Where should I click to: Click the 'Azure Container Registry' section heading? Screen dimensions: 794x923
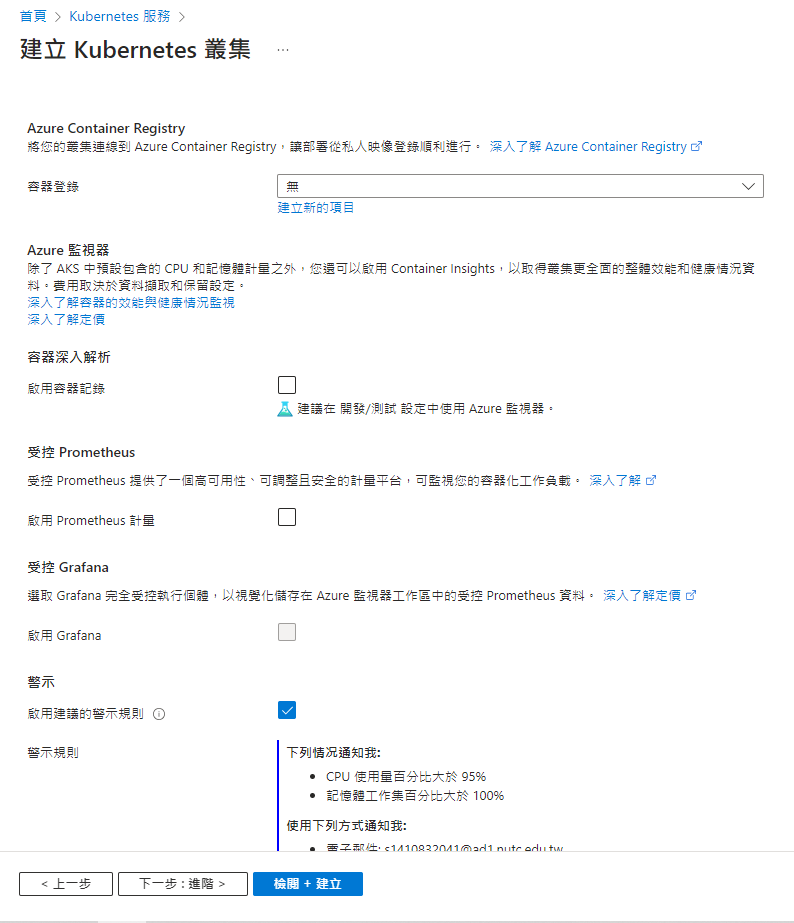106,128
